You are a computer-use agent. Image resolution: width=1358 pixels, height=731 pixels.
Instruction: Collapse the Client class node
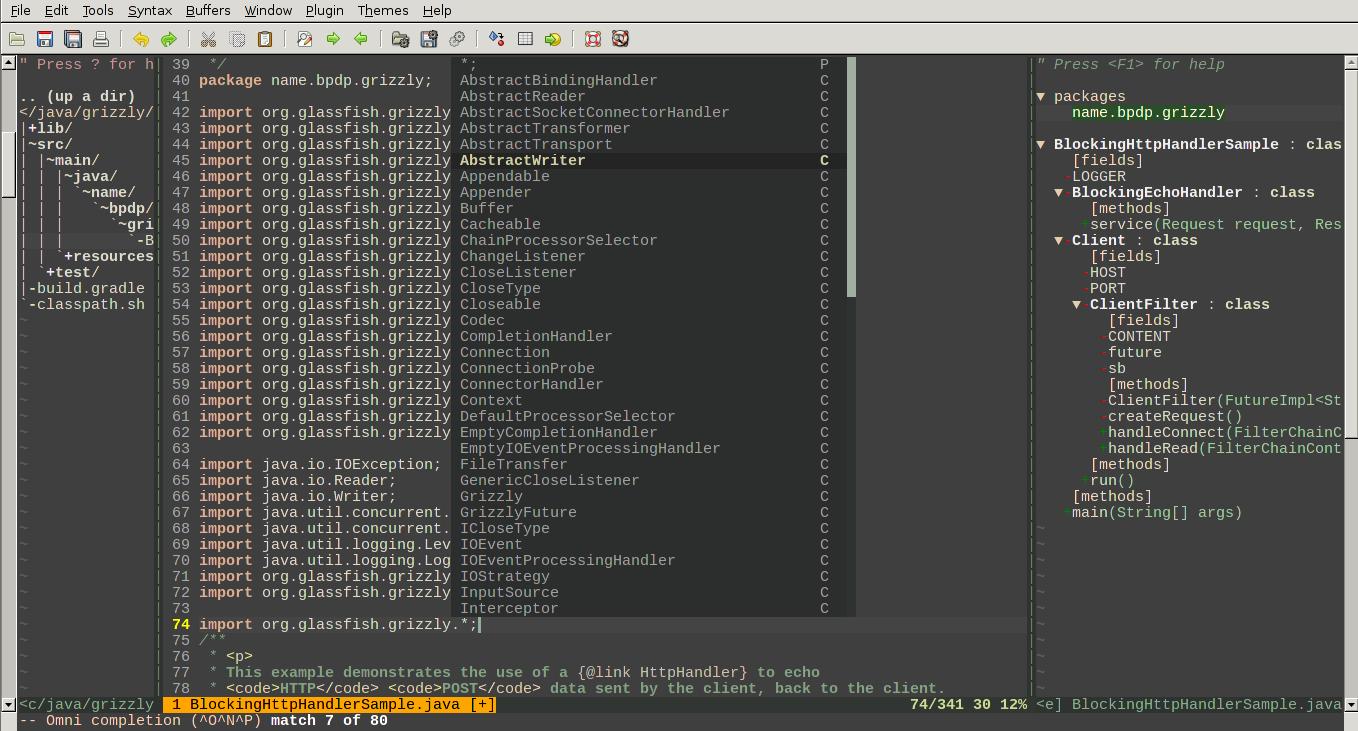pyautogui.click(x=1059, y=241)
